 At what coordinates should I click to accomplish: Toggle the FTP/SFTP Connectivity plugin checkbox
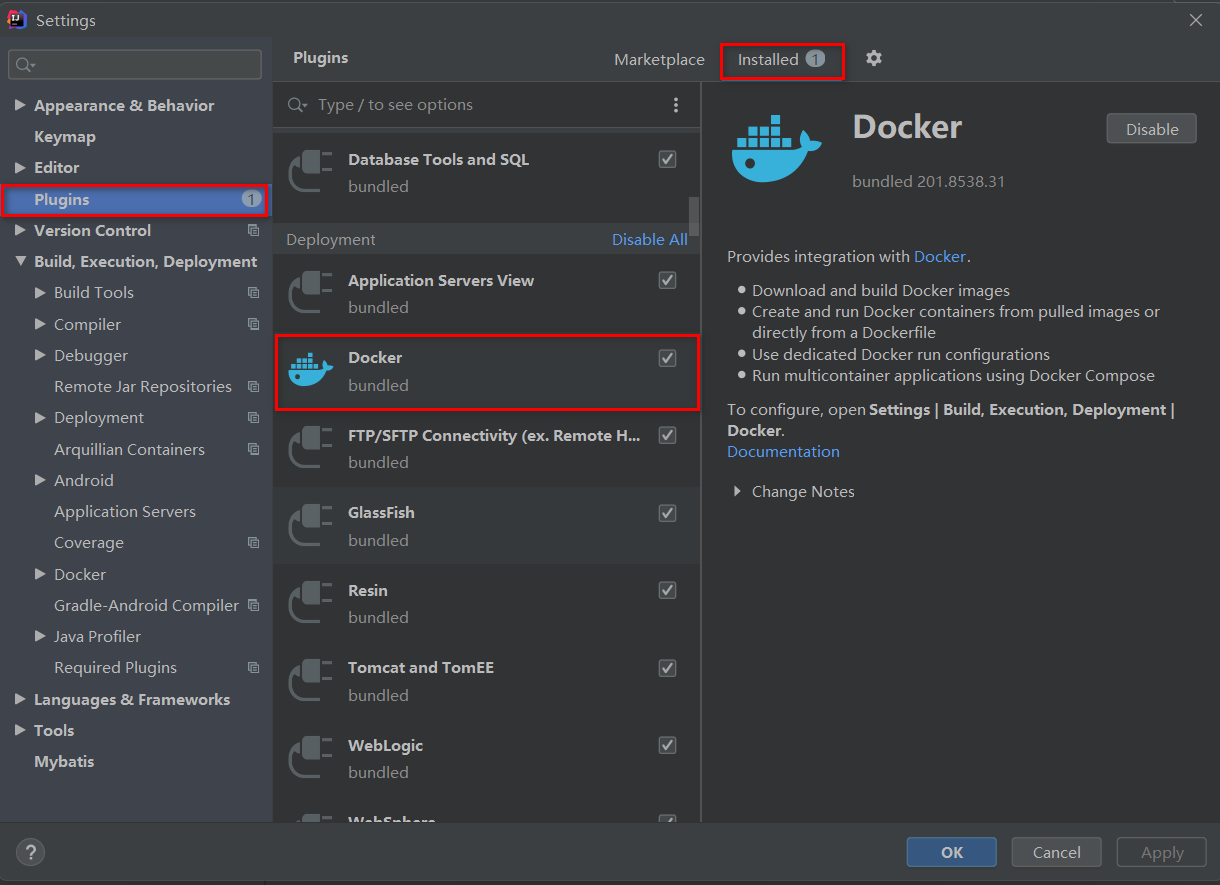coord(668,435)
